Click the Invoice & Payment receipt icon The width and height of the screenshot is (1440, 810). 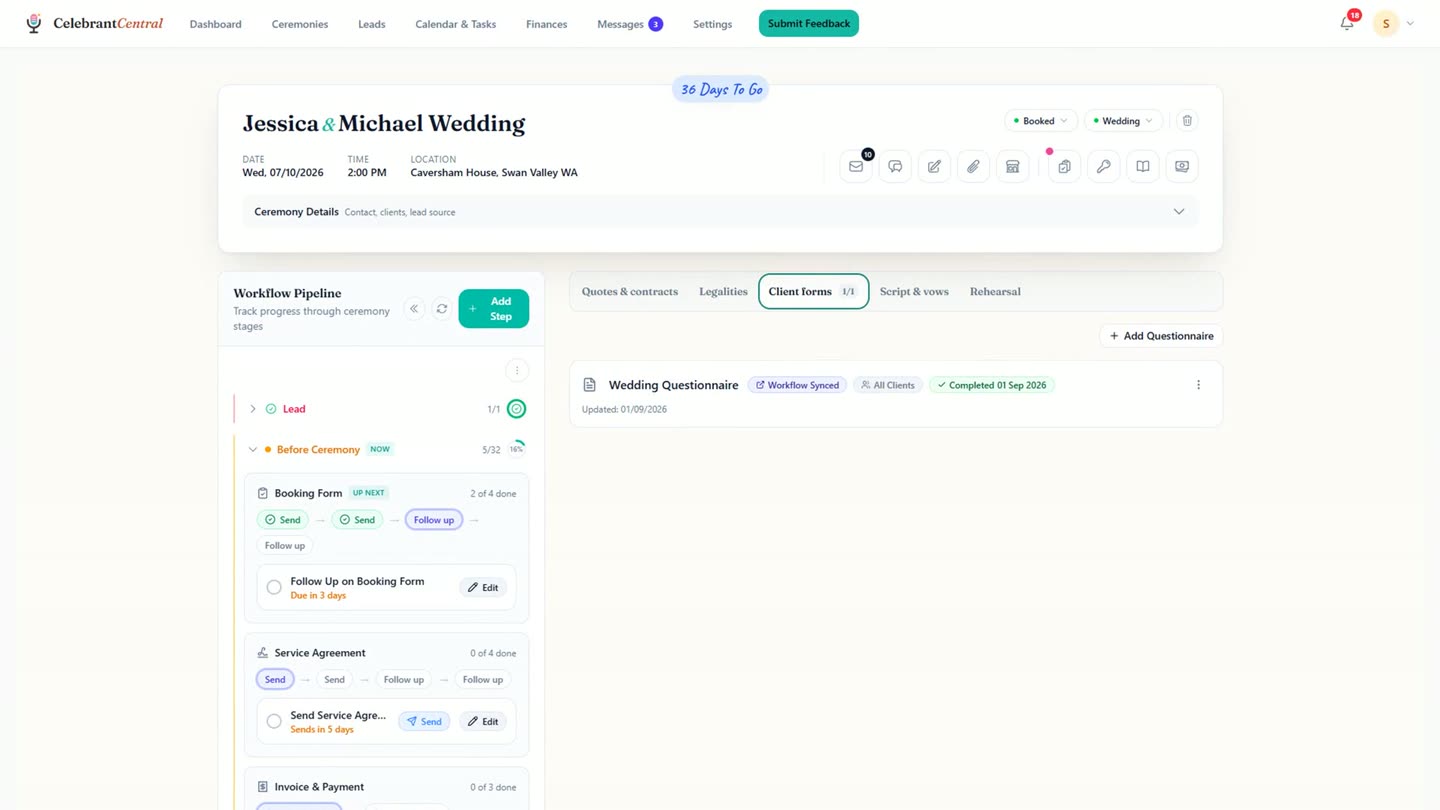pyautogui.click(x=263, y=787)
